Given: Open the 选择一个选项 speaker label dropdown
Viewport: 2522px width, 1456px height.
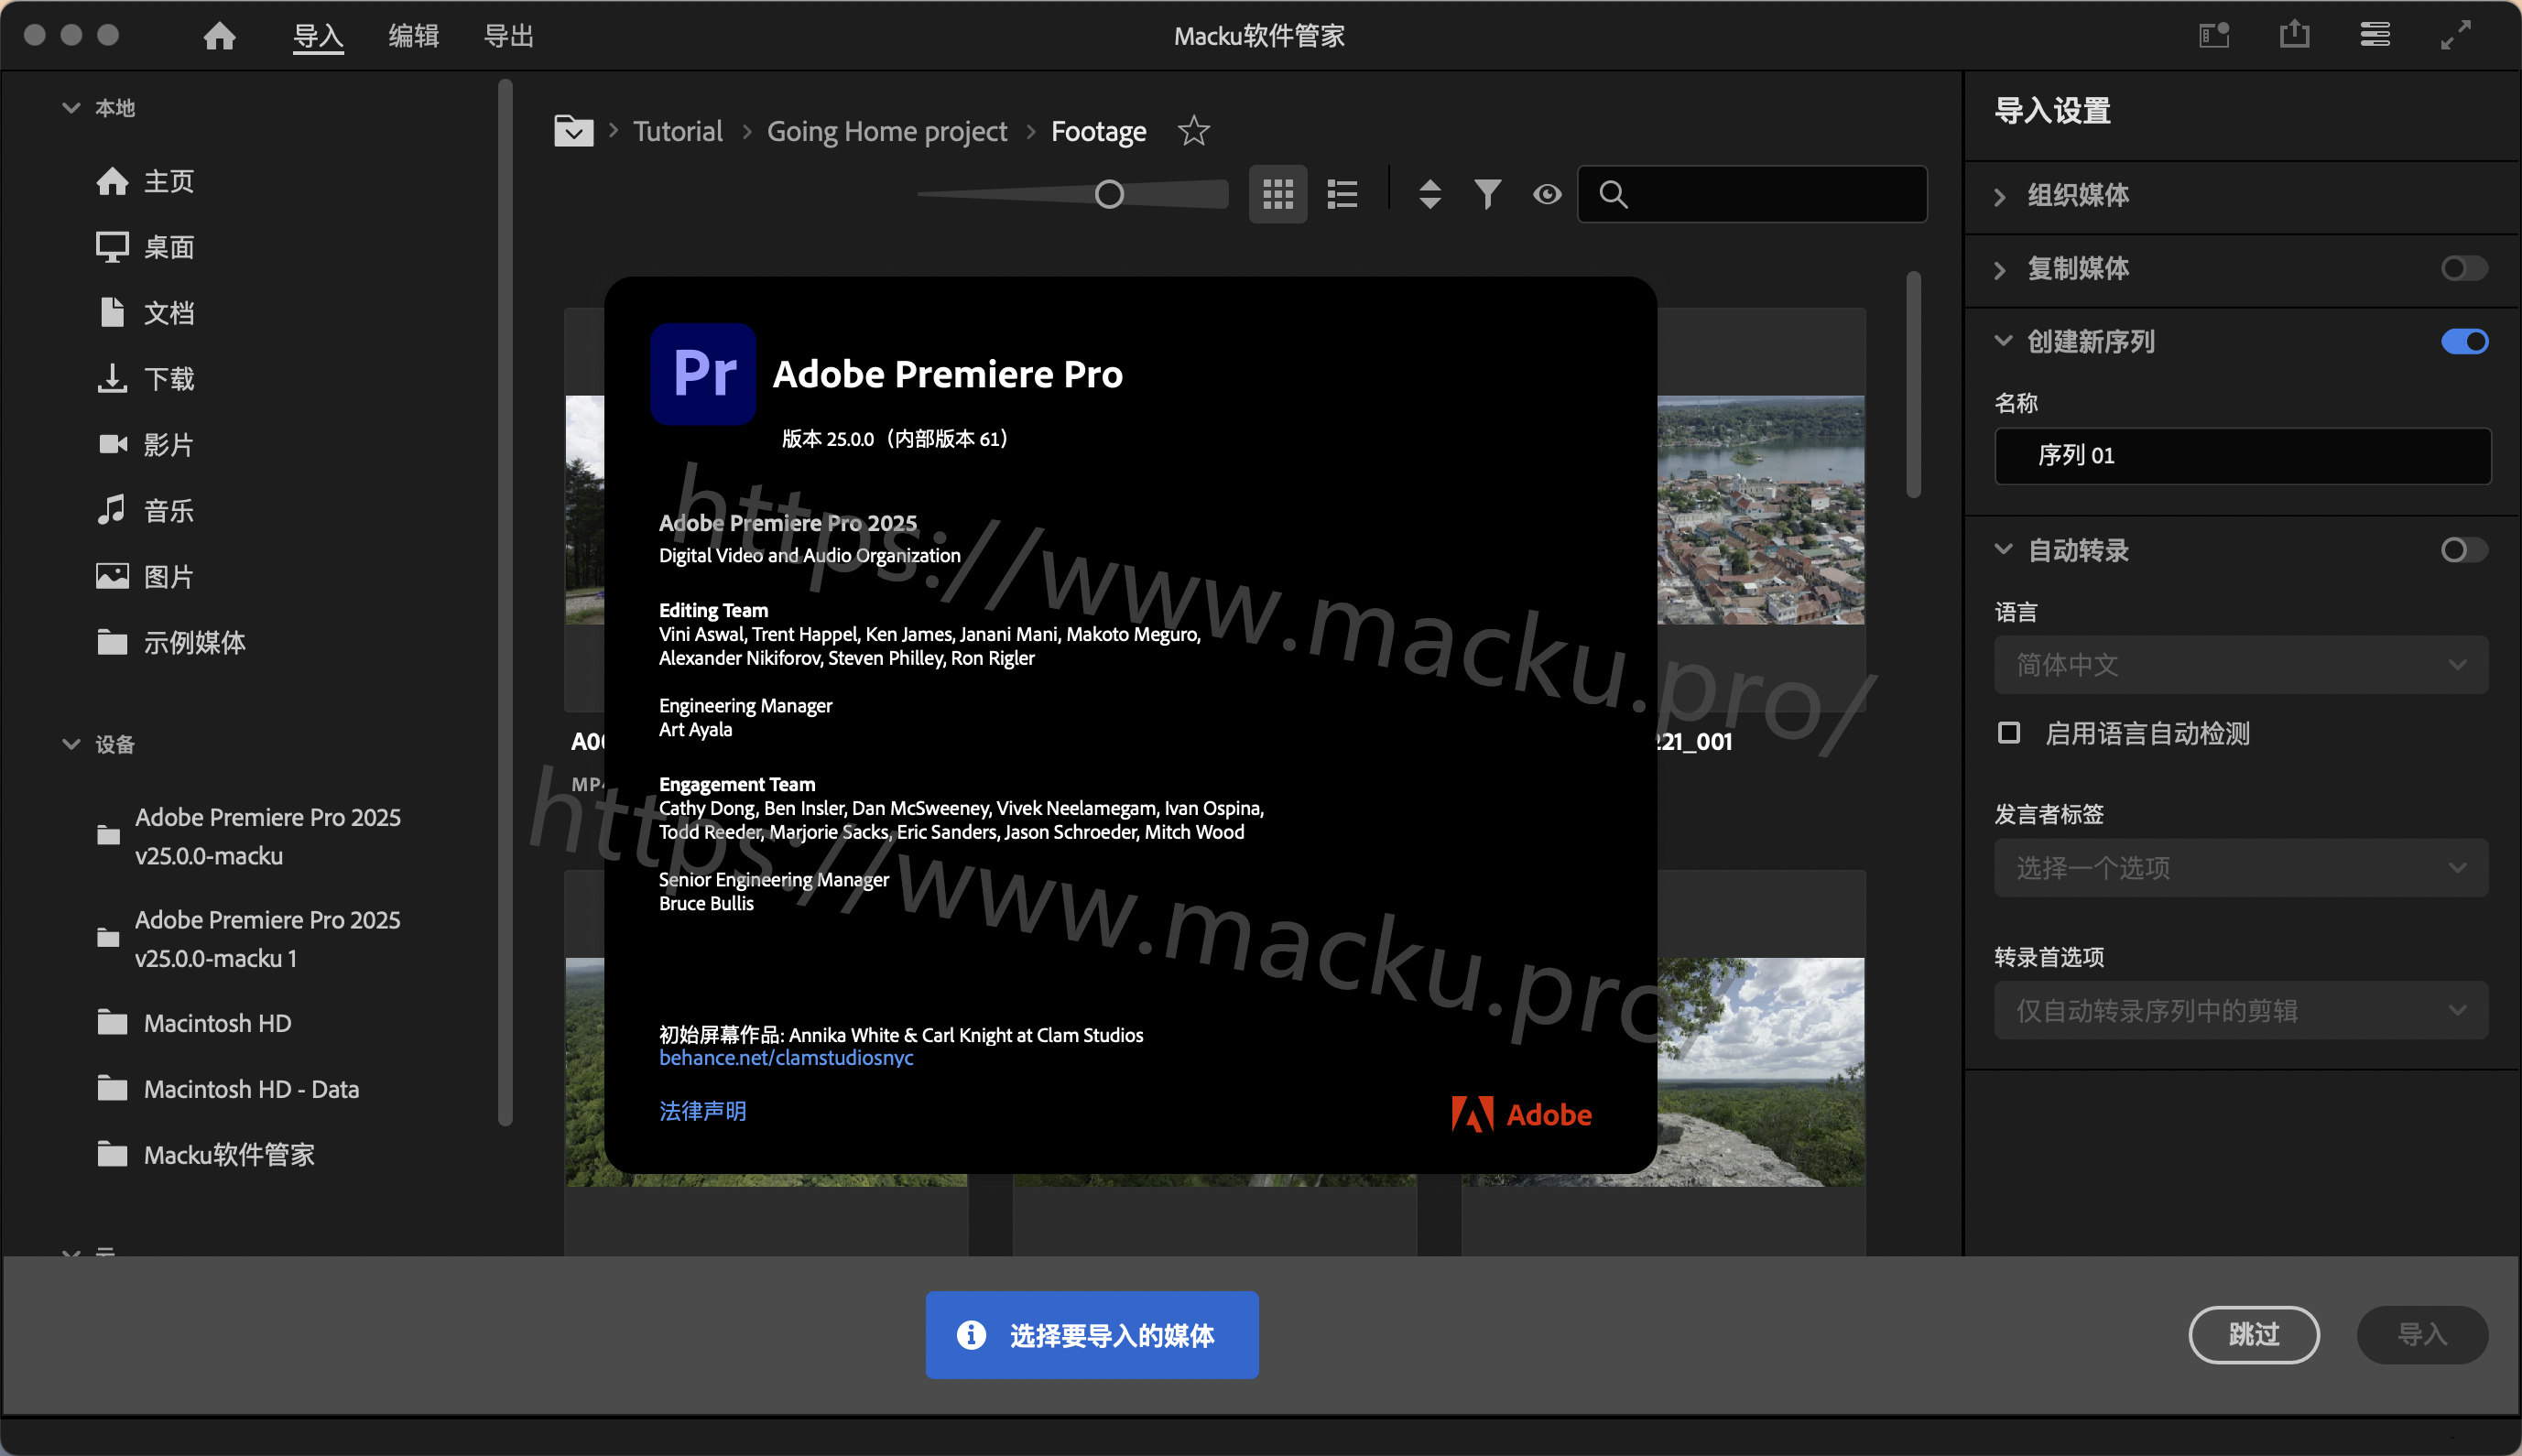Looking at the screenshot, I should pos(2241,867).
